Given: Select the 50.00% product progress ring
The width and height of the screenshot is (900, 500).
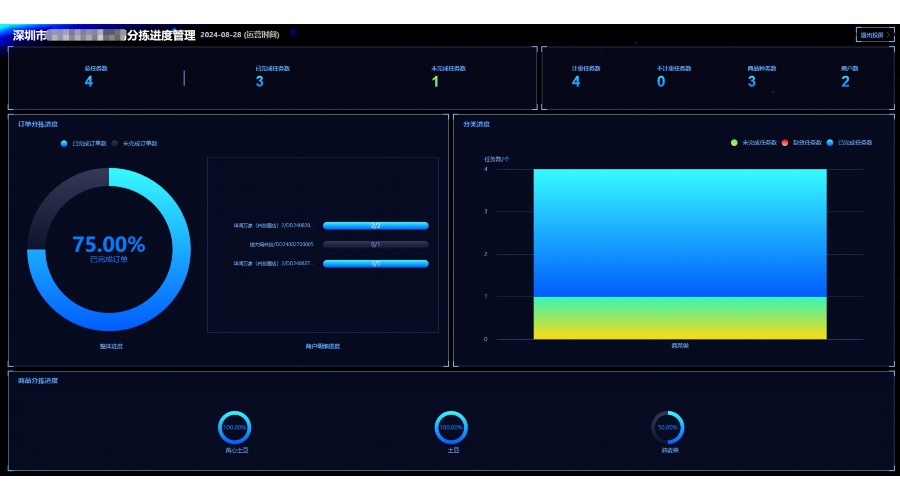Looking at the screenshot, I should tap(668, 427).
